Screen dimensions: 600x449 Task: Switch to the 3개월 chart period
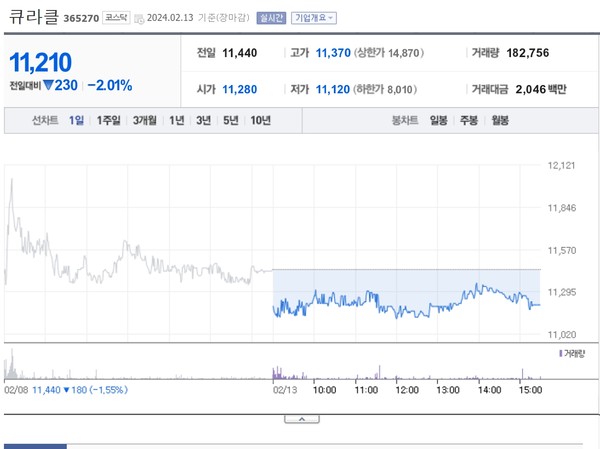(x=145, y=121)
